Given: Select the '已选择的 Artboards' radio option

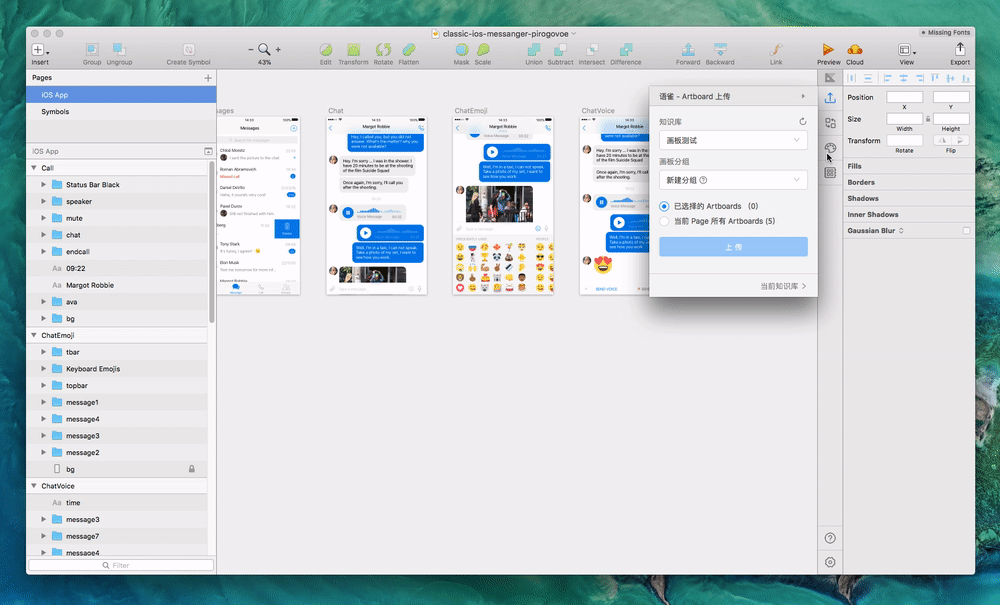Looking at the screenshot, I should (664, 206).
